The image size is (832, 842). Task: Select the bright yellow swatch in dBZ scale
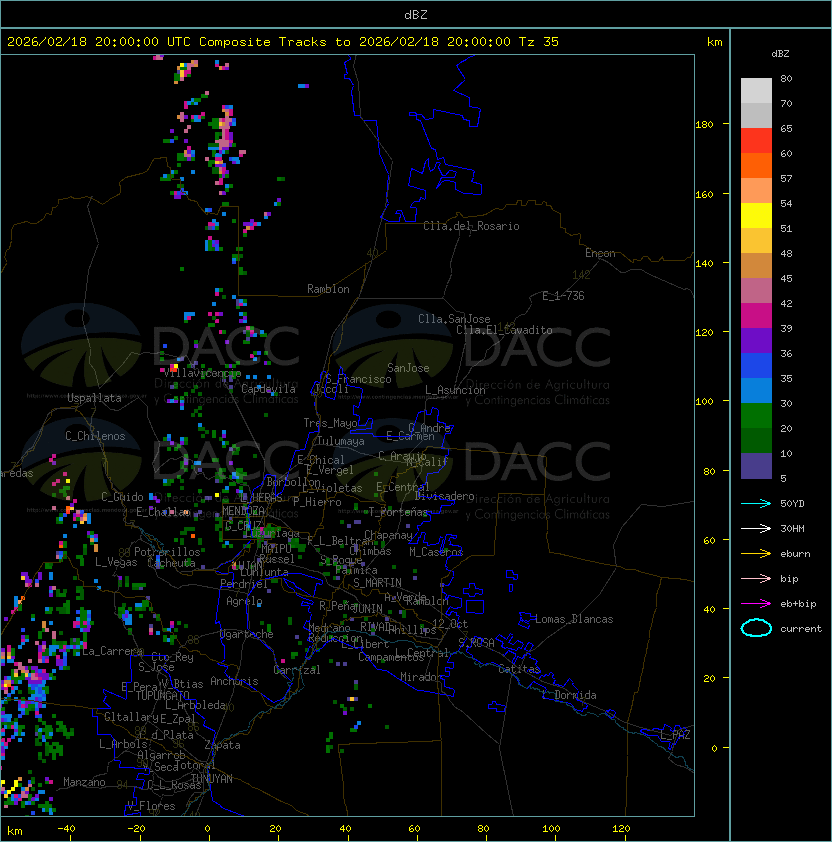point(756,216)
